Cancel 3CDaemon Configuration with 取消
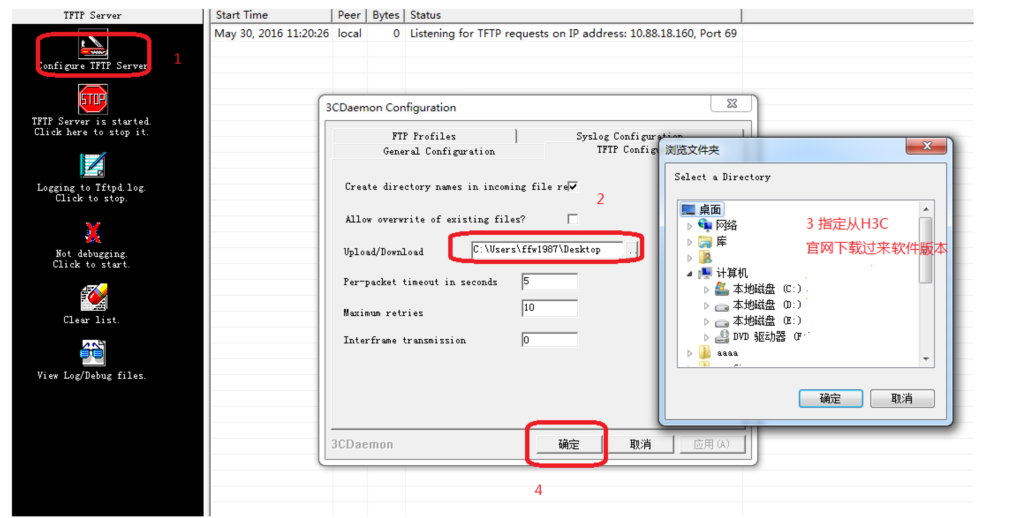The image size is (1024, 518). coord(640,444)
